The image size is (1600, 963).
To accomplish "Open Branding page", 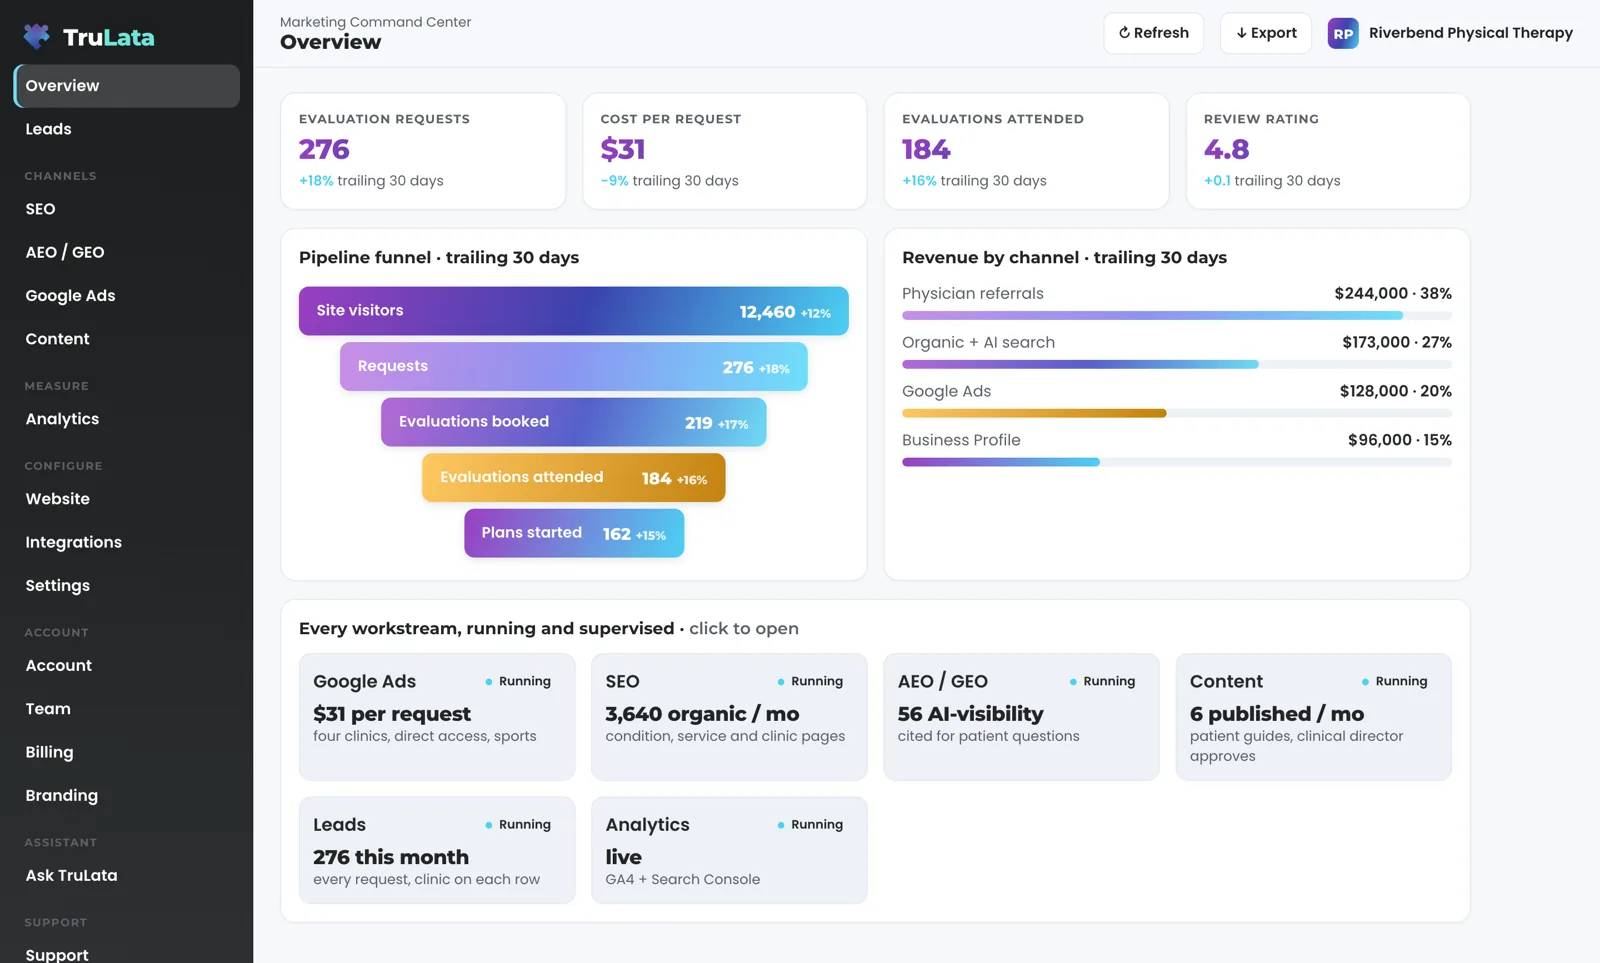I will tap(127, 796).
